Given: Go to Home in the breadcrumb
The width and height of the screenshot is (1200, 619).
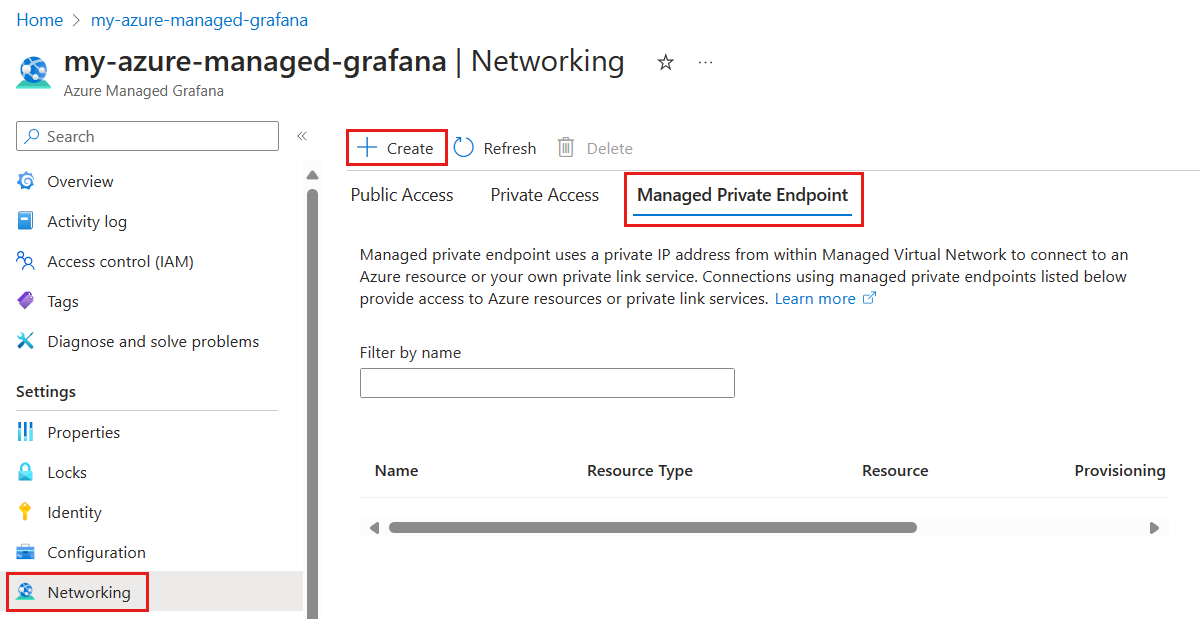Looking at the screenshot, I should pyautogui.click(x=39, y=20).
